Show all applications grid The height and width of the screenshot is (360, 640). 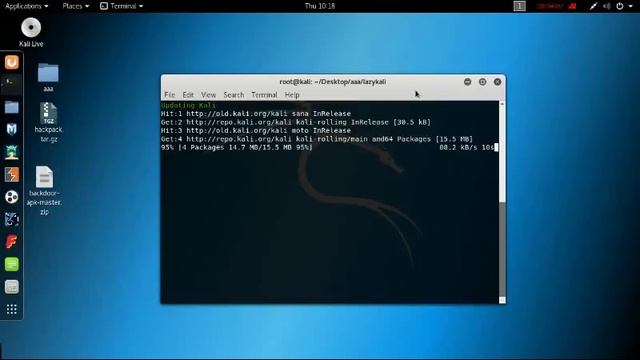[x=11, y=309]
